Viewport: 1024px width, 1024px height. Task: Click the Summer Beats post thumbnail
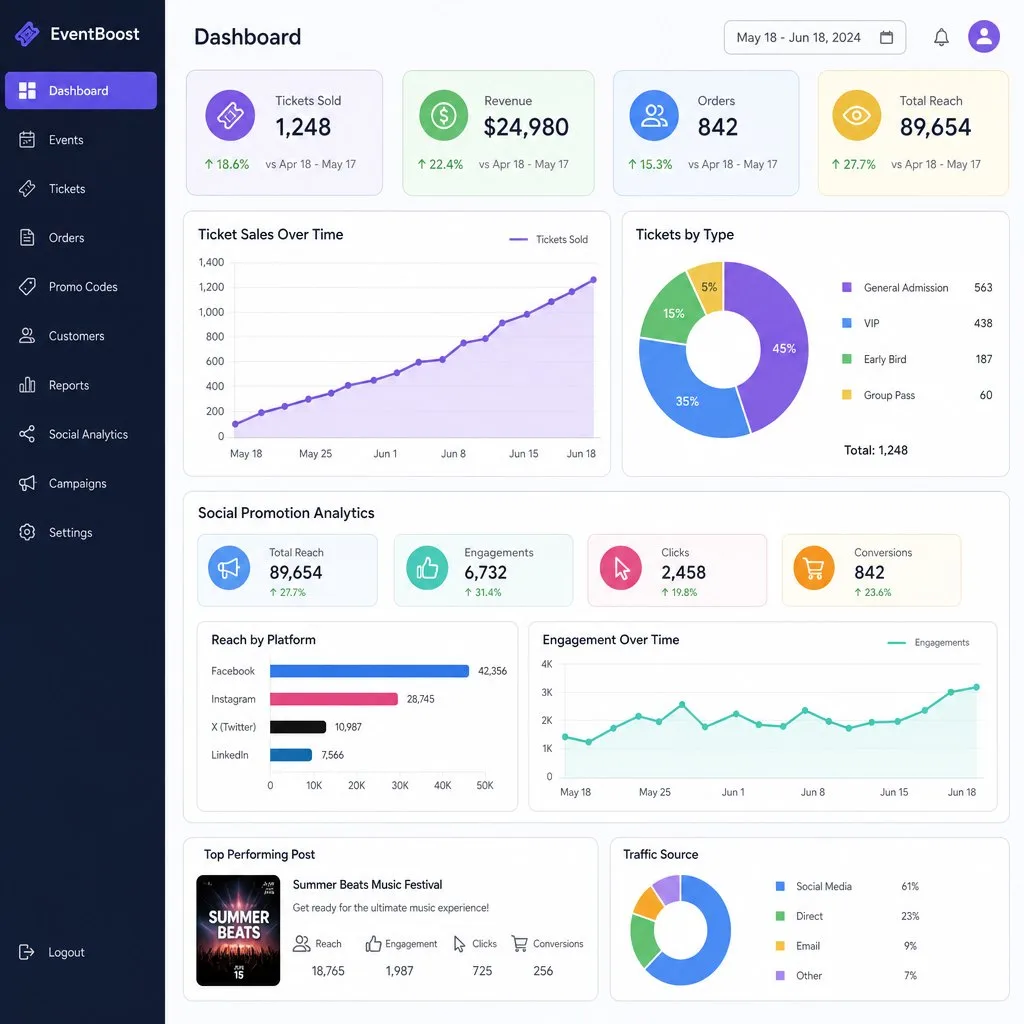pyautogui.click(x=238, y=930)
